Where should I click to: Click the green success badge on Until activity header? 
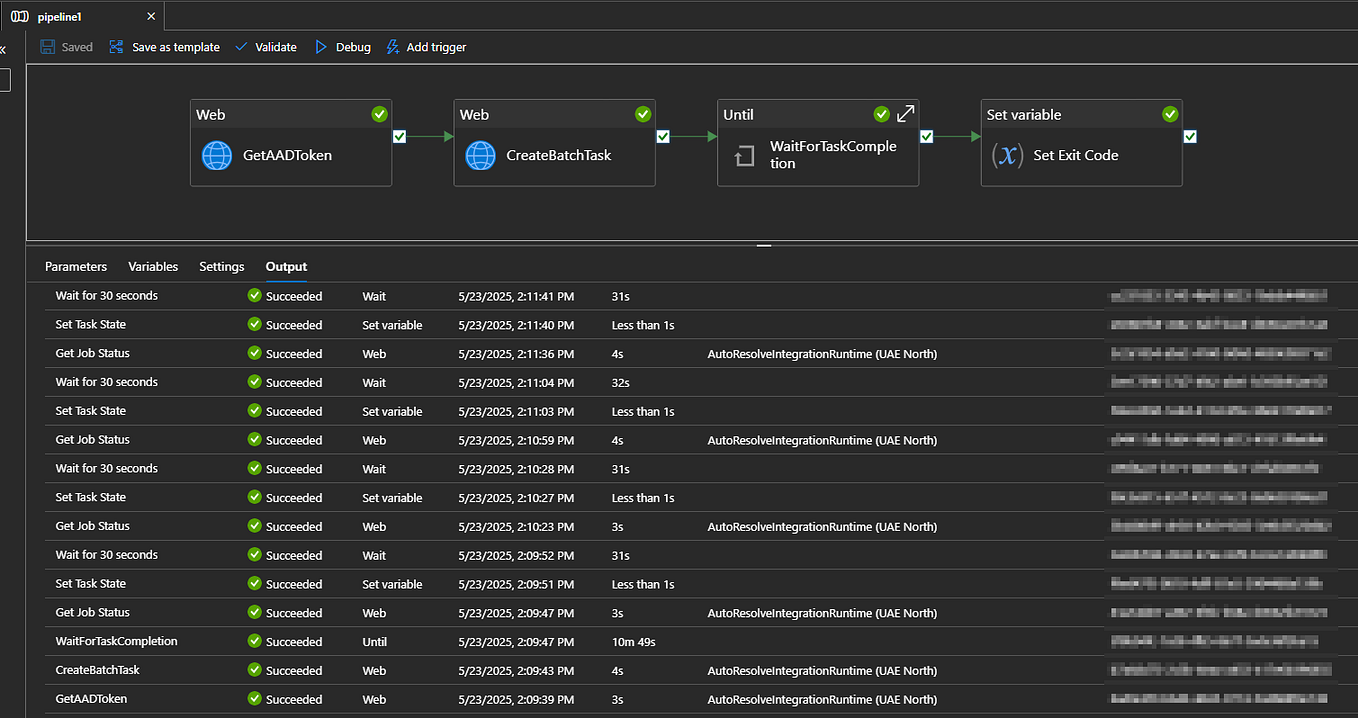881,114
